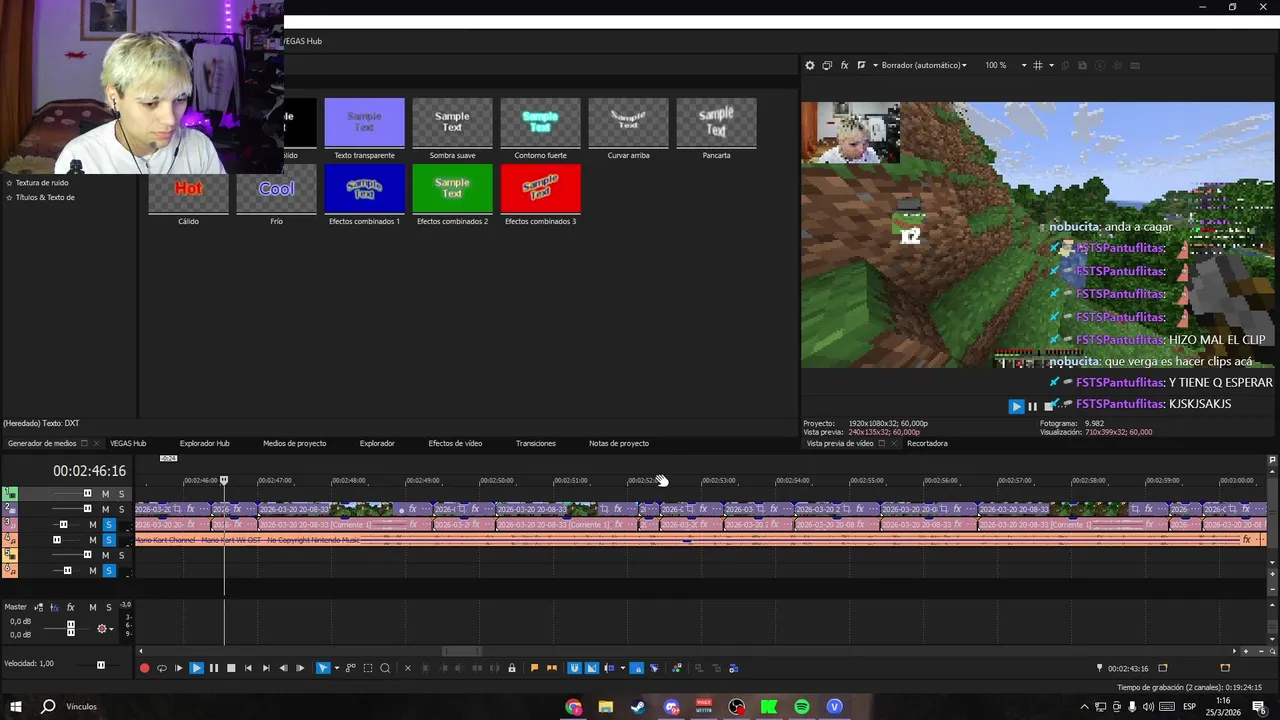This screenshot has width=1280, height=720.
Task: Solo track 1
Action: (x=121, y=494)
